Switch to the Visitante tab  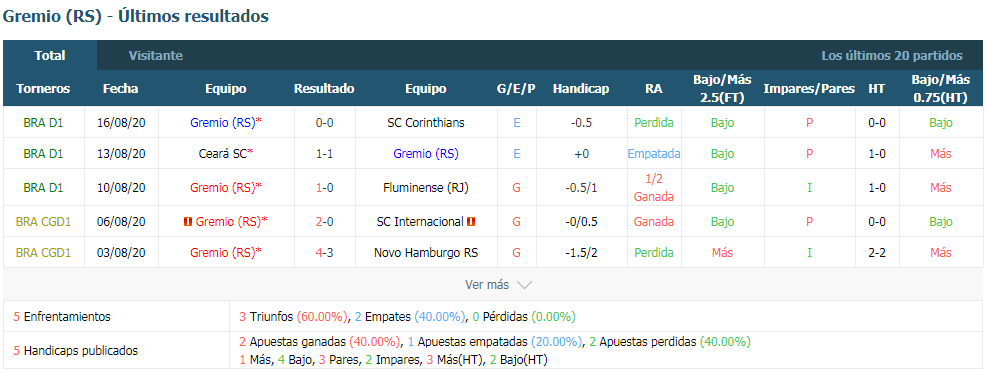coord(155,55)
